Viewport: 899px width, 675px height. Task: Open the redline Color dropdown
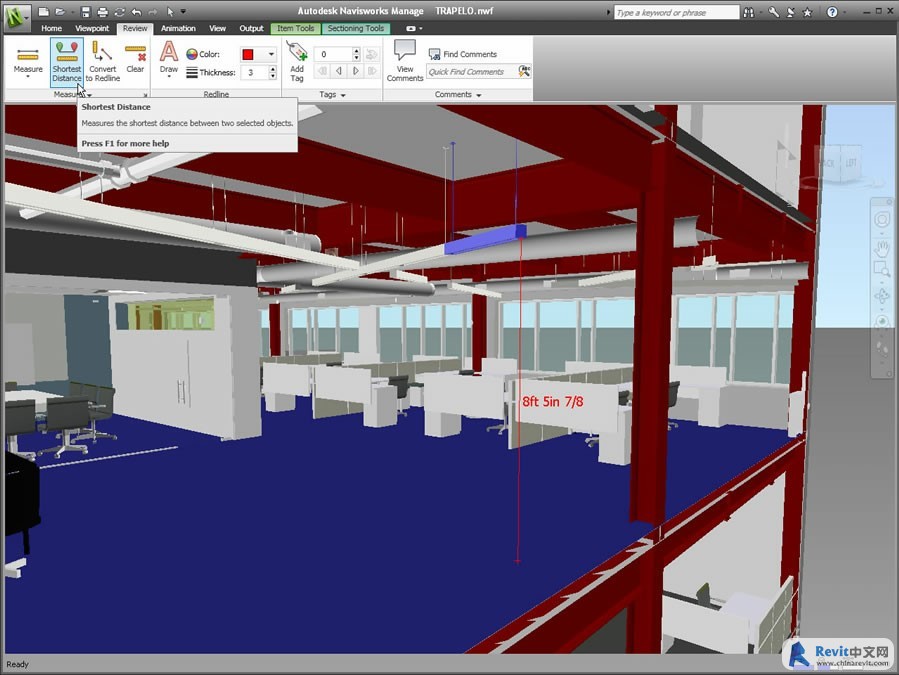point(270,54)
